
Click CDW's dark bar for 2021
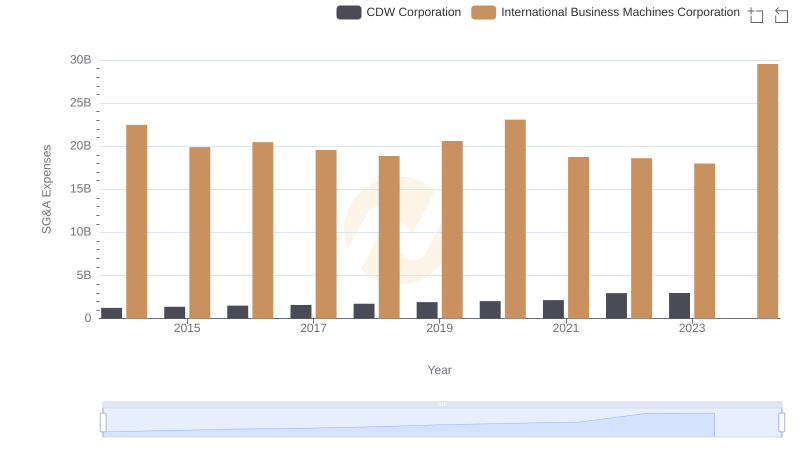[x=553, y=309]
